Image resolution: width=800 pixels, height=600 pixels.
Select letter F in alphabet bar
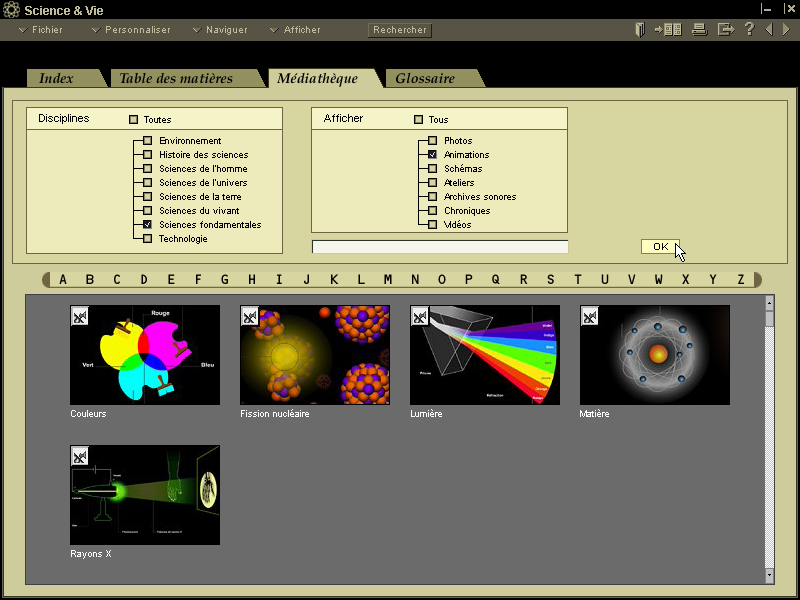click(x=198, y=280)
